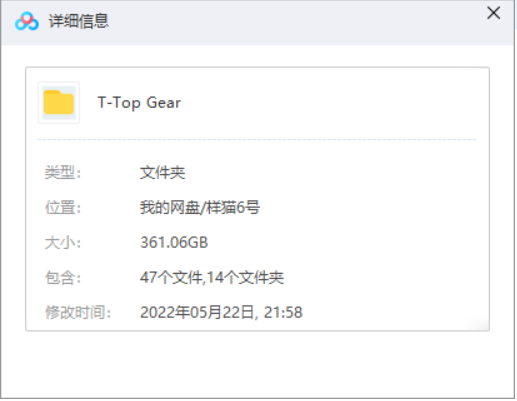Click the dashed divider under folder name
The image size is (517, 401).
pyautogui.click(x=257, y=140)
